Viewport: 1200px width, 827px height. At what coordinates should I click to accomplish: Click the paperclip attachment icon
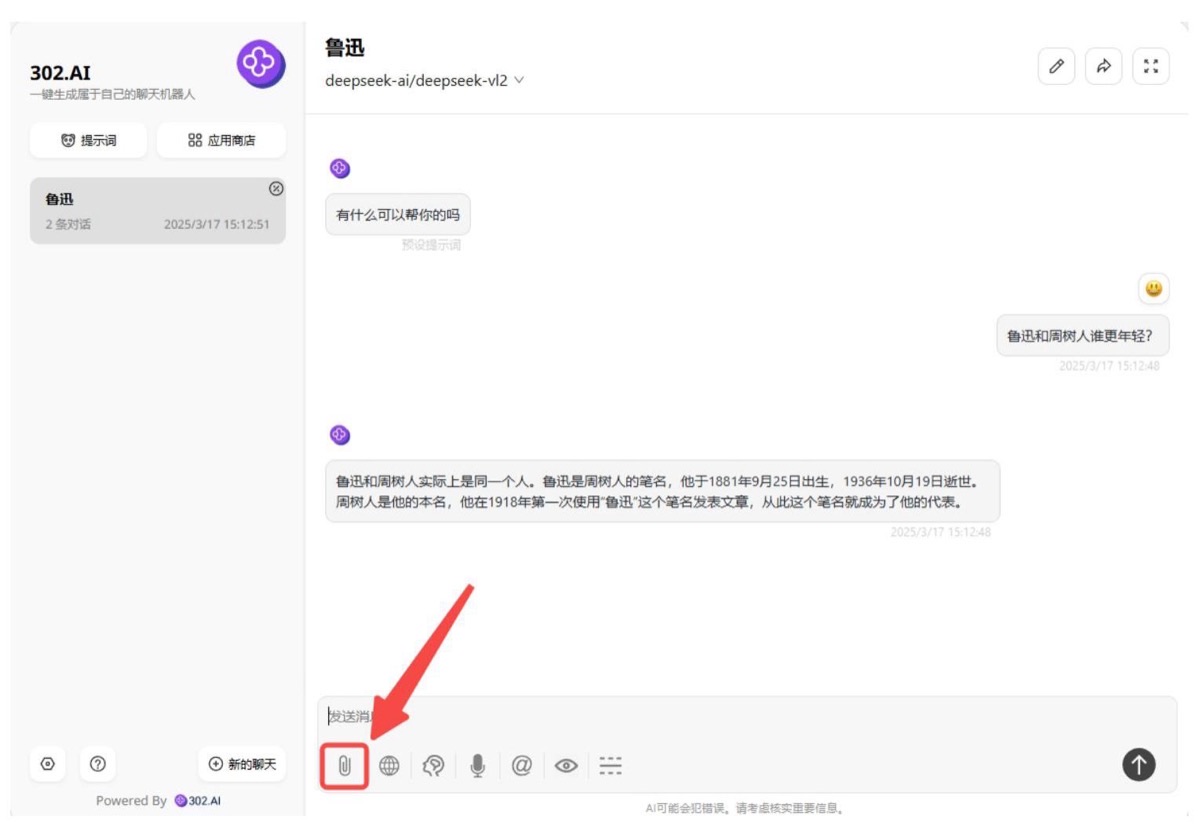[x=344, y=766]
